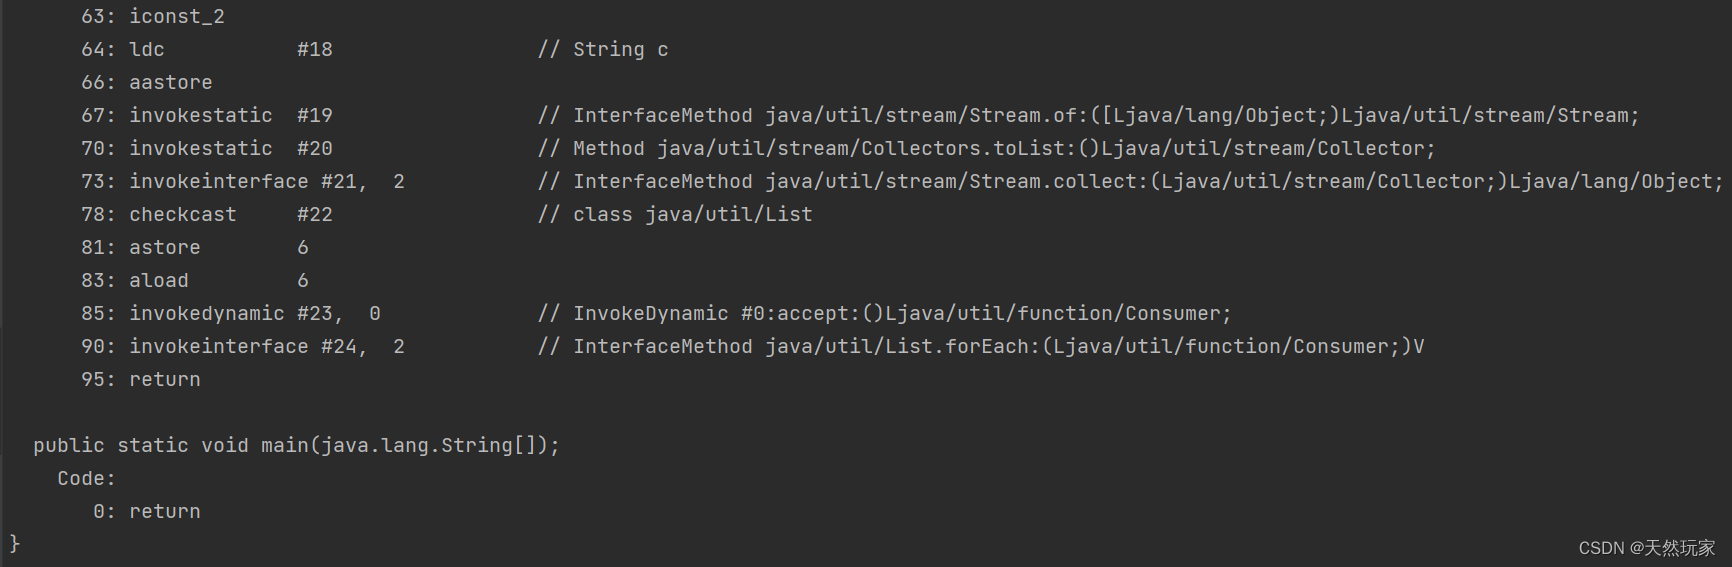Click the CSDN @天然玩家 watermark
1732x567 pixels.
1646,548
